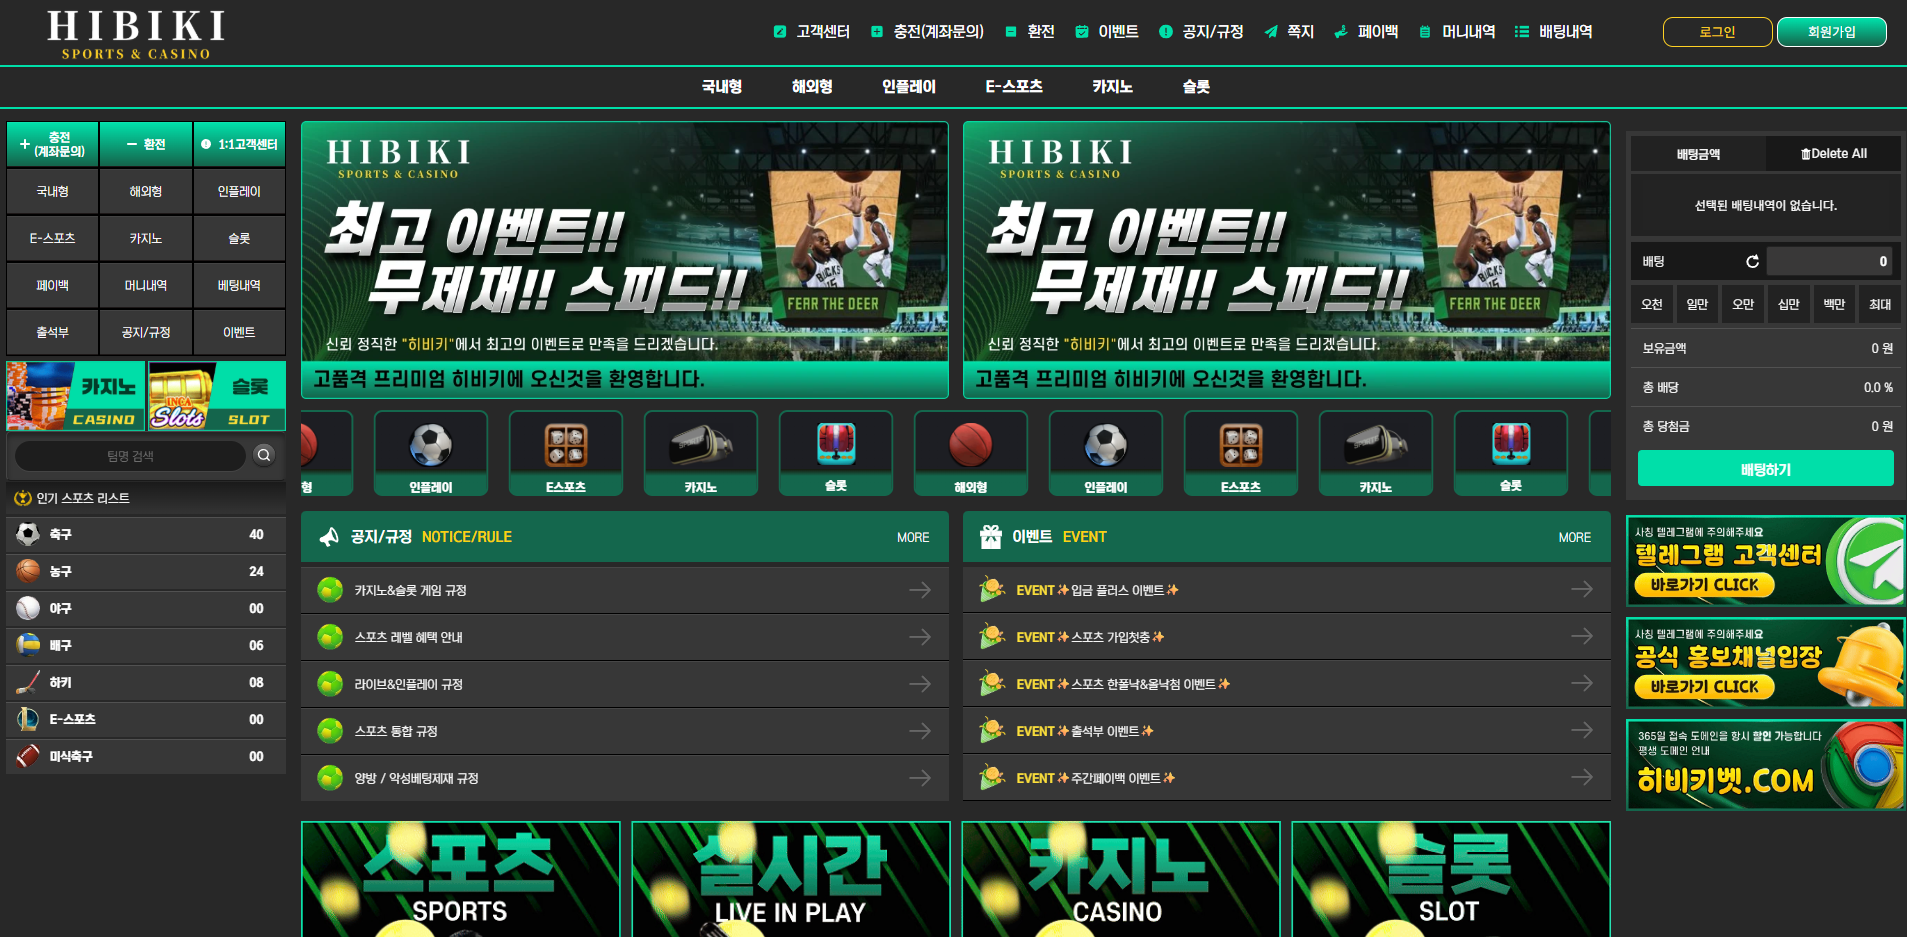Click the Telegram customer center banner
Image resolution: width=1907 pixels, height=937 pixels.
click(x=1765, y=561)
